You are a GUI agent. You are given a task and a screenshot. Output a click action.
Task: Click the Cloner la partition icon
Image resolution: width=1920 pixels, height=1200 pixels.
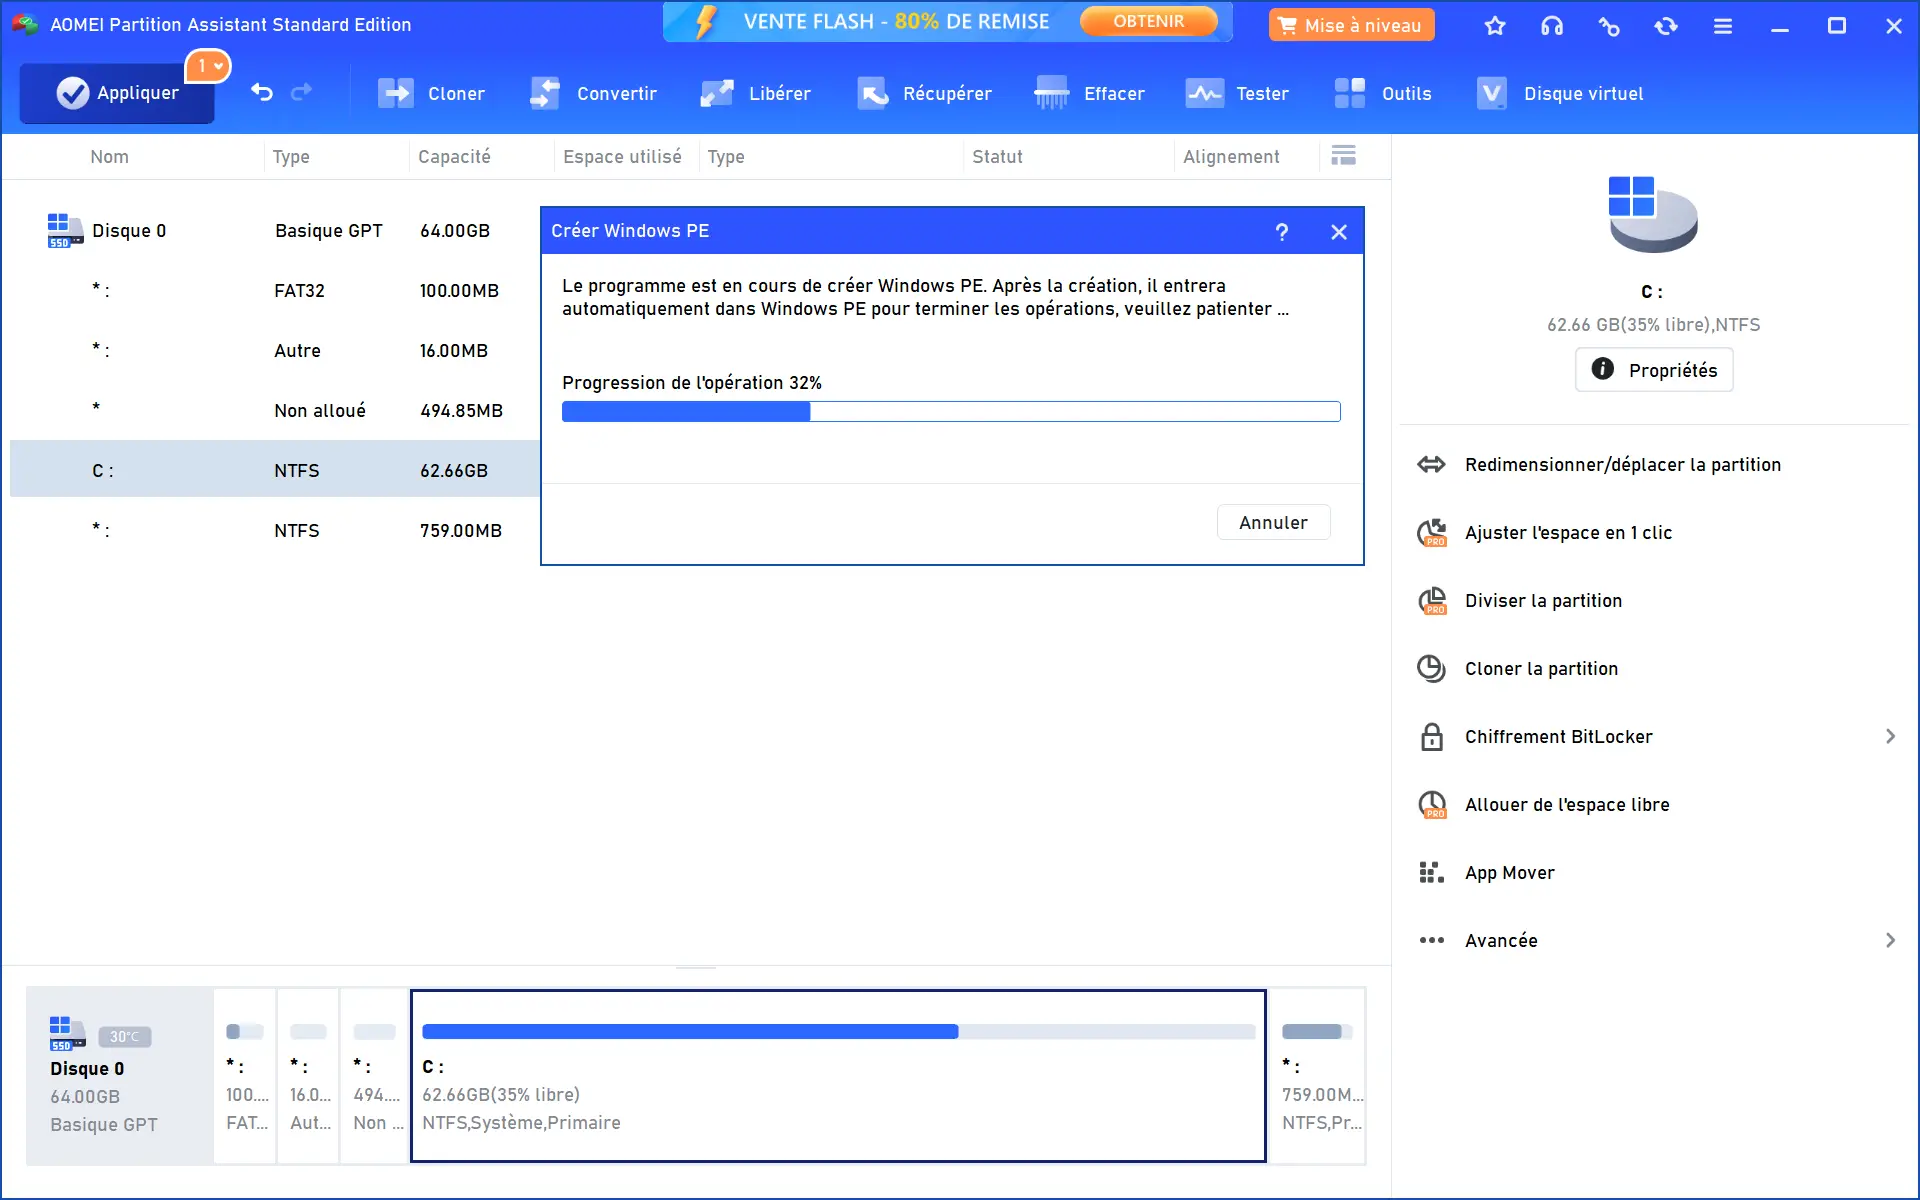pos(1432,669)
